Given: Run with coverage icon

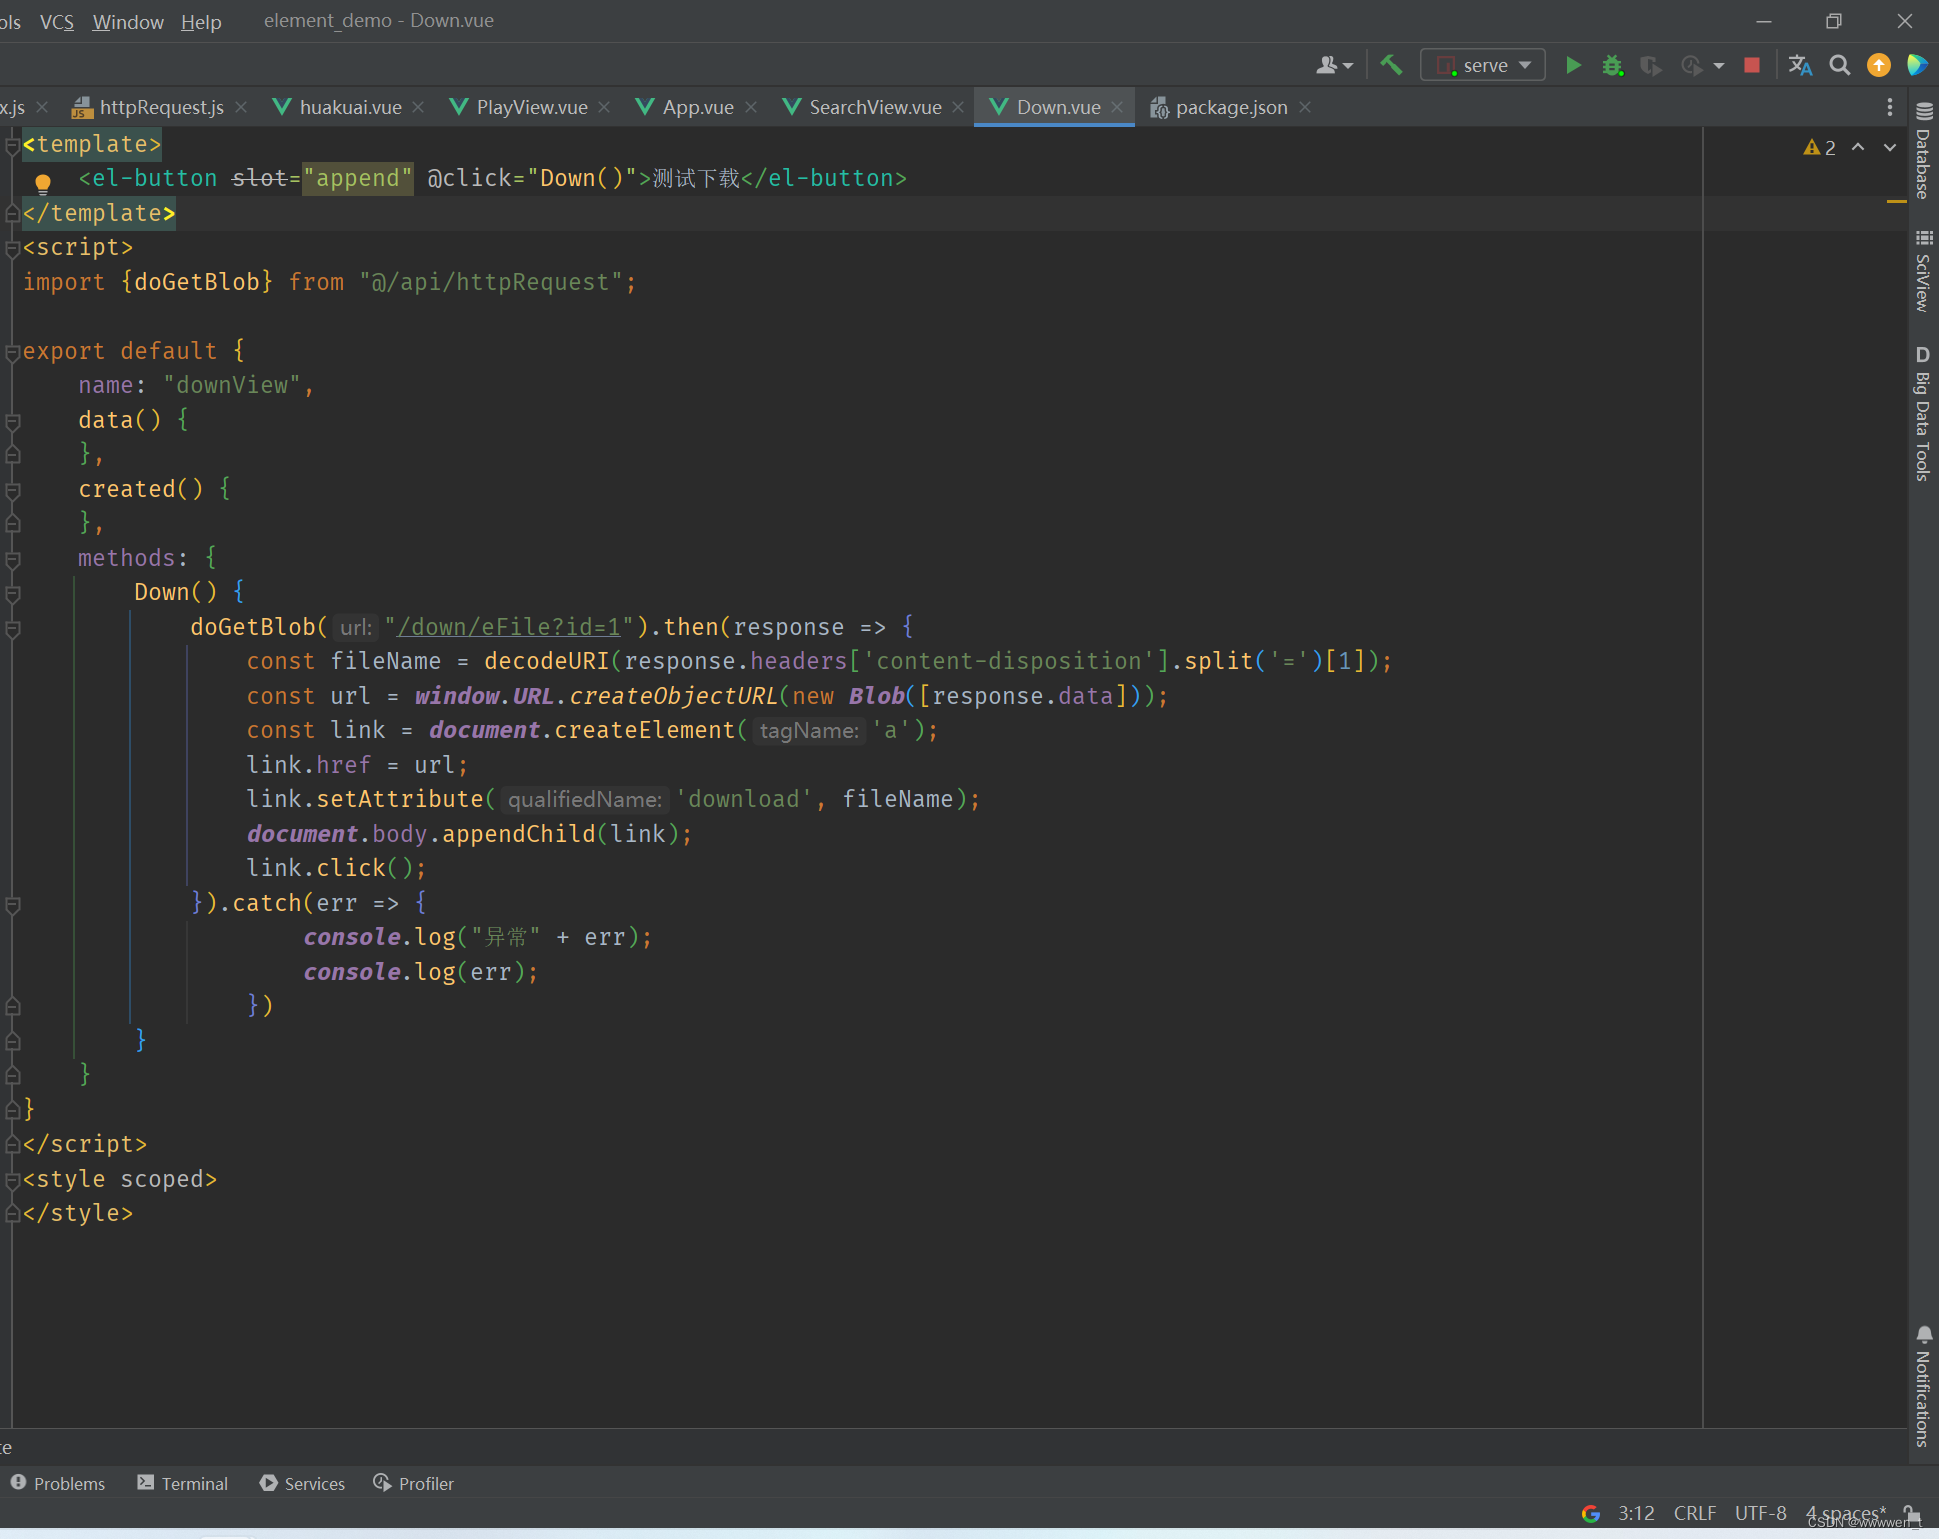Looking at the screenshot, I should click(x=1651, y=66).
